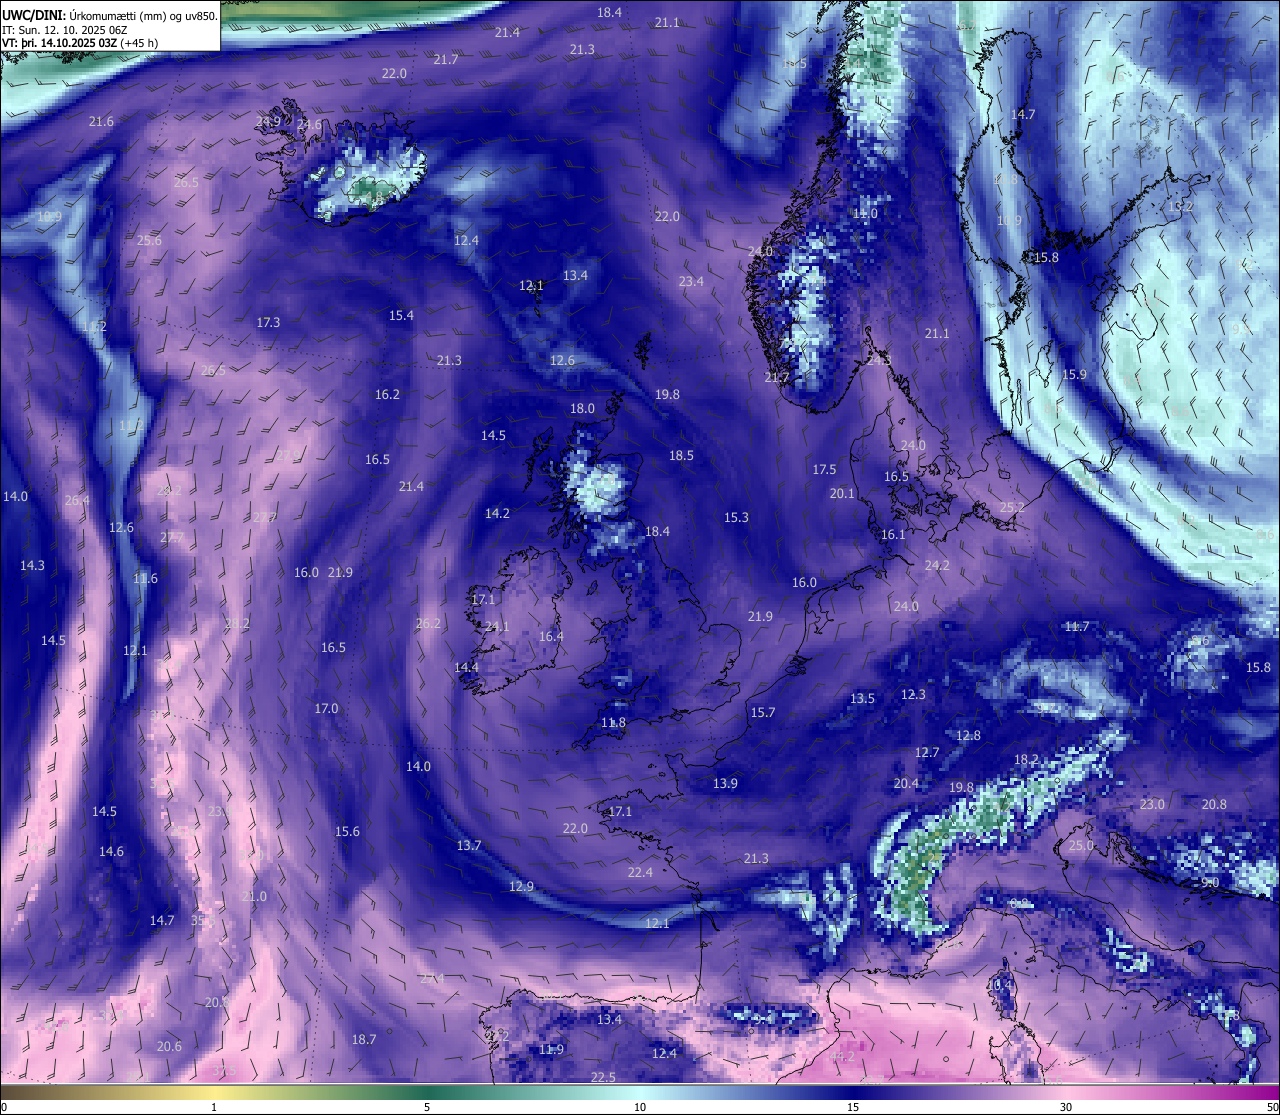Select the map value '15.9' near the Baltic
Viewport: 1280px width, 1115px height.
point(1074,375)
